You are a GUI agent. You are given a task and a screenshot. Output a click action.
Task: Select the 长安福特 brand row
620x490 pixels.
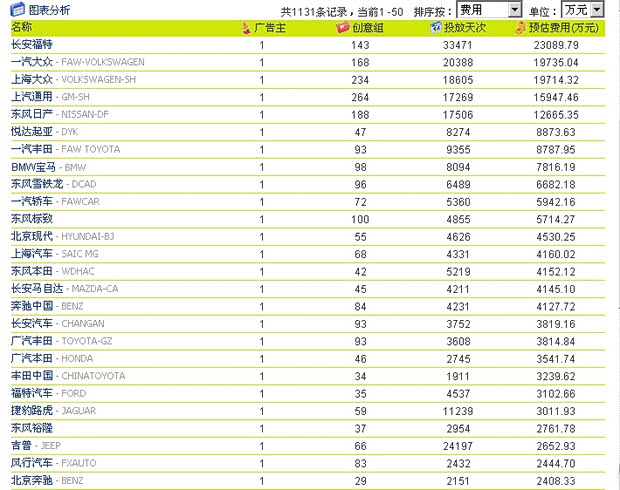point(31,45)
